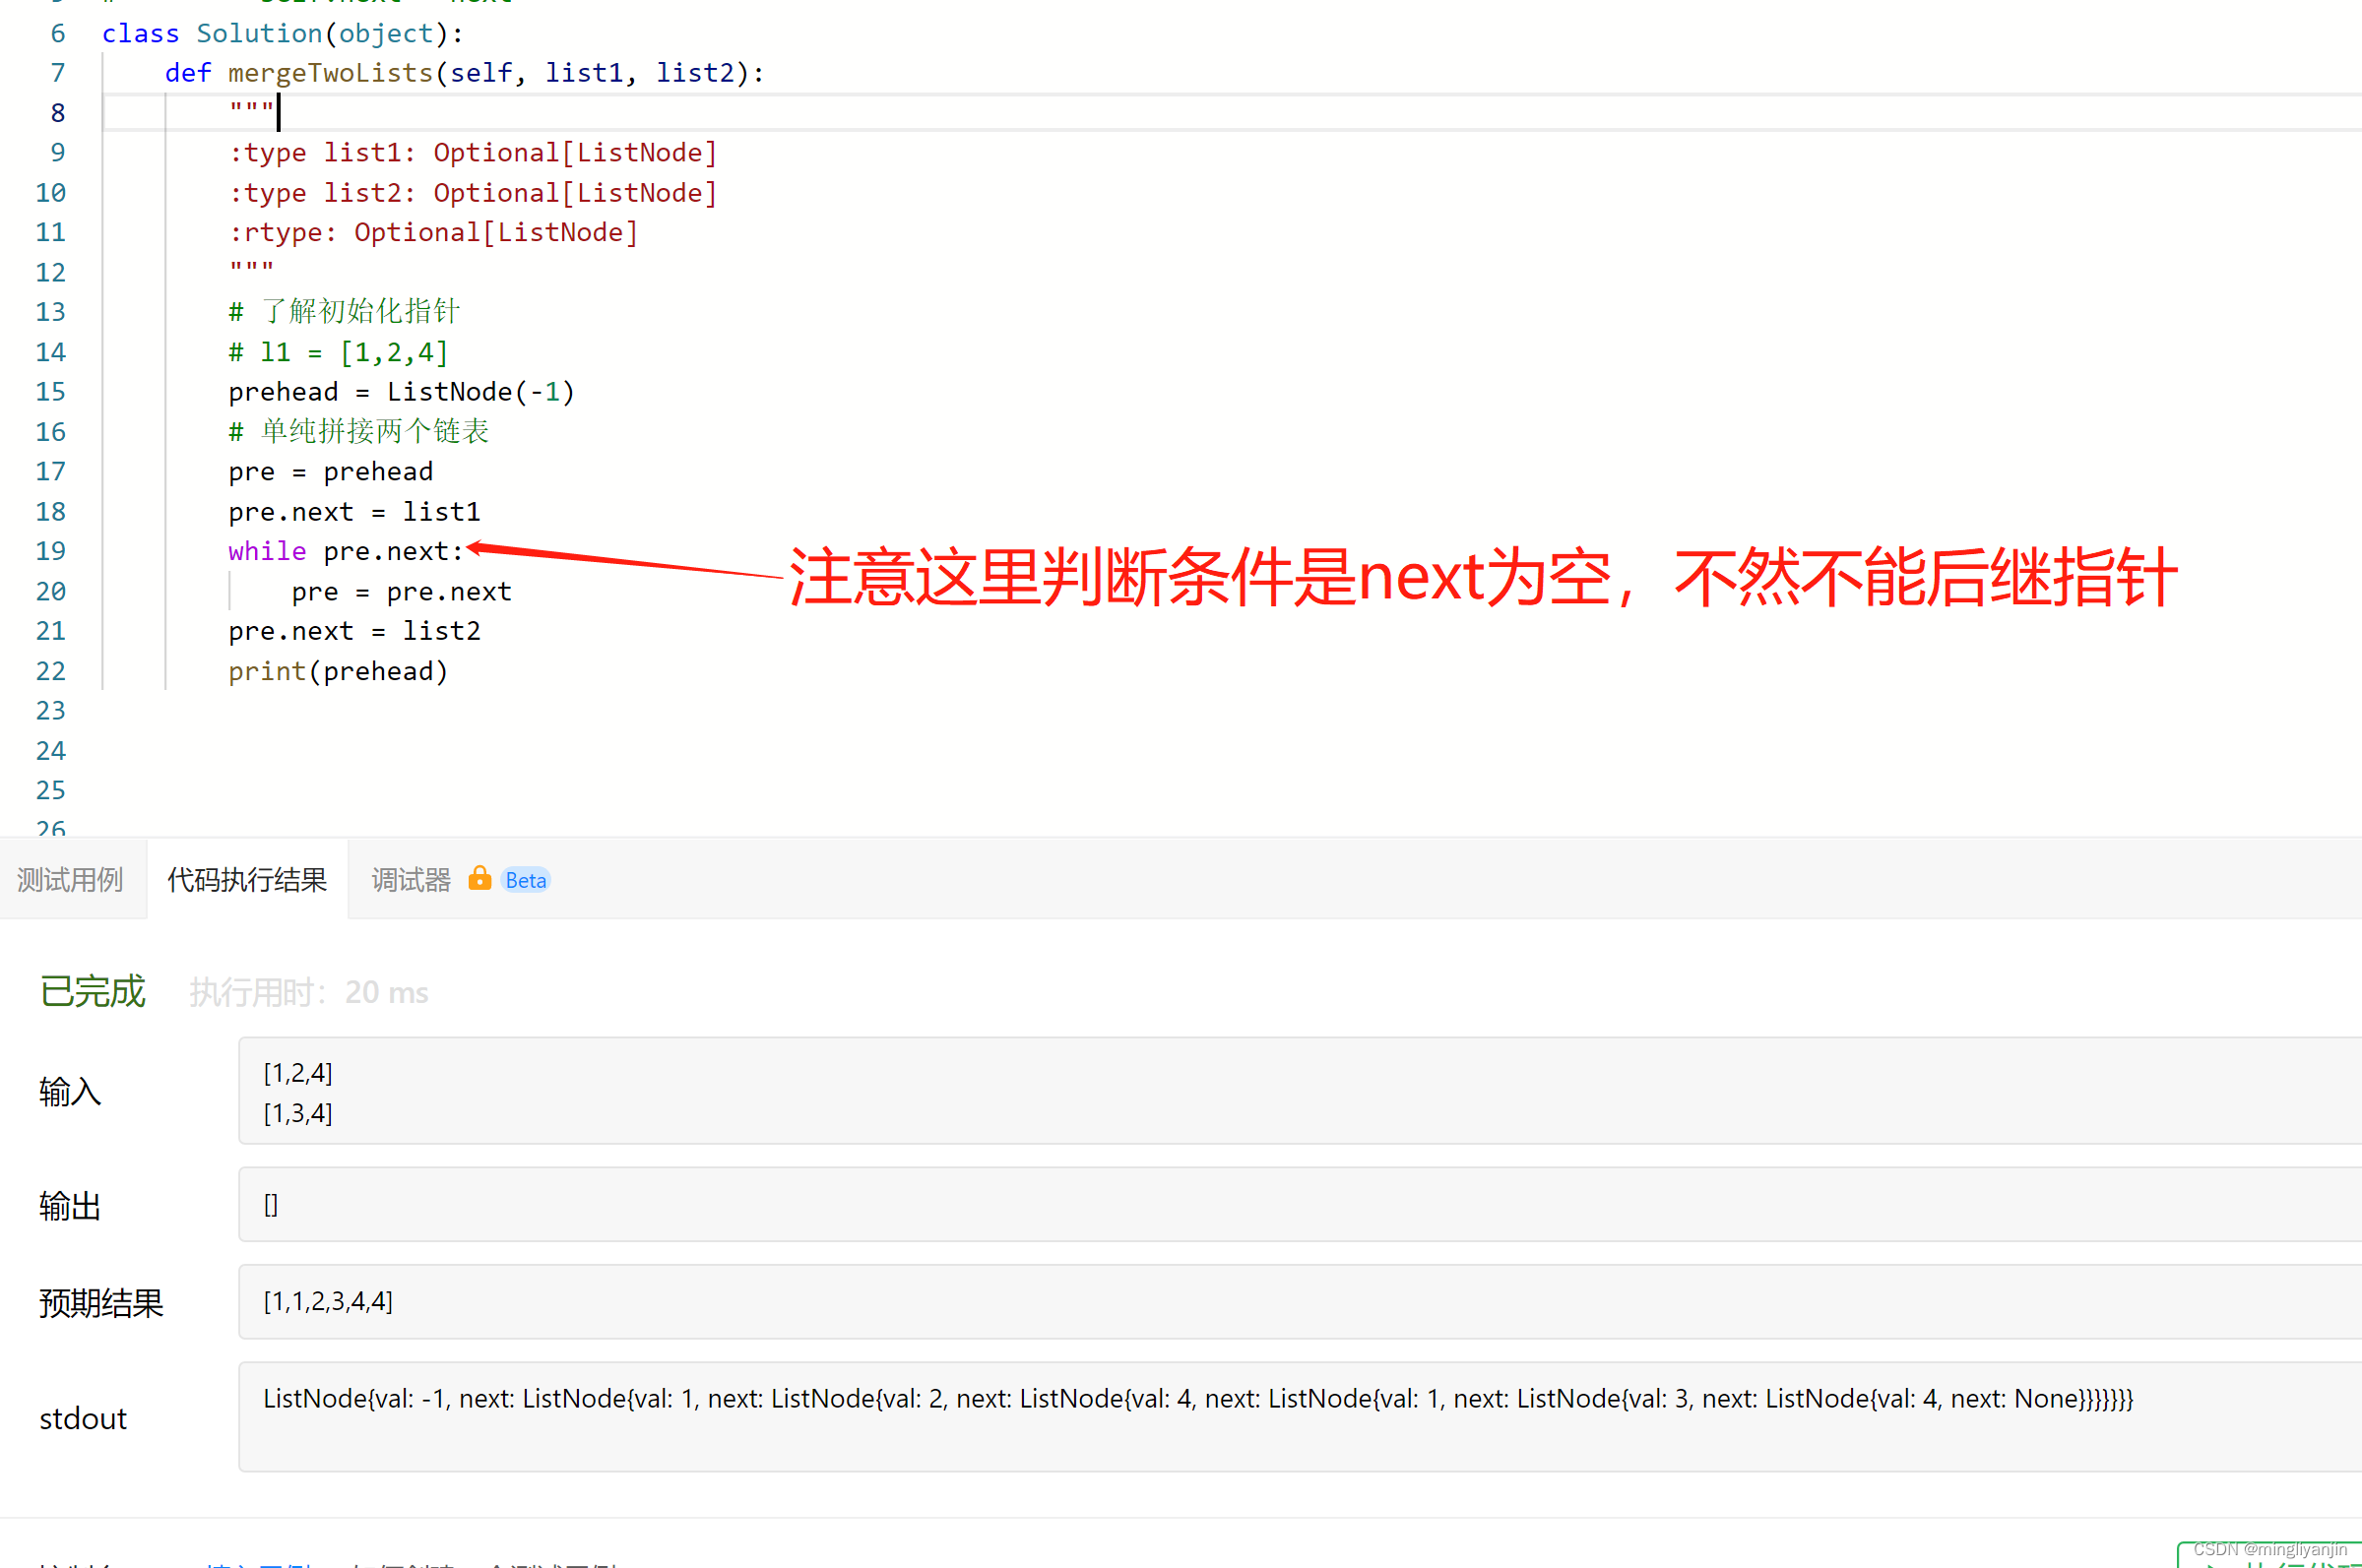Click the line 'pre = pre.next'
Viewport: 2362px width, 1568px height.
pyautogui.click(x=401, y=592)
